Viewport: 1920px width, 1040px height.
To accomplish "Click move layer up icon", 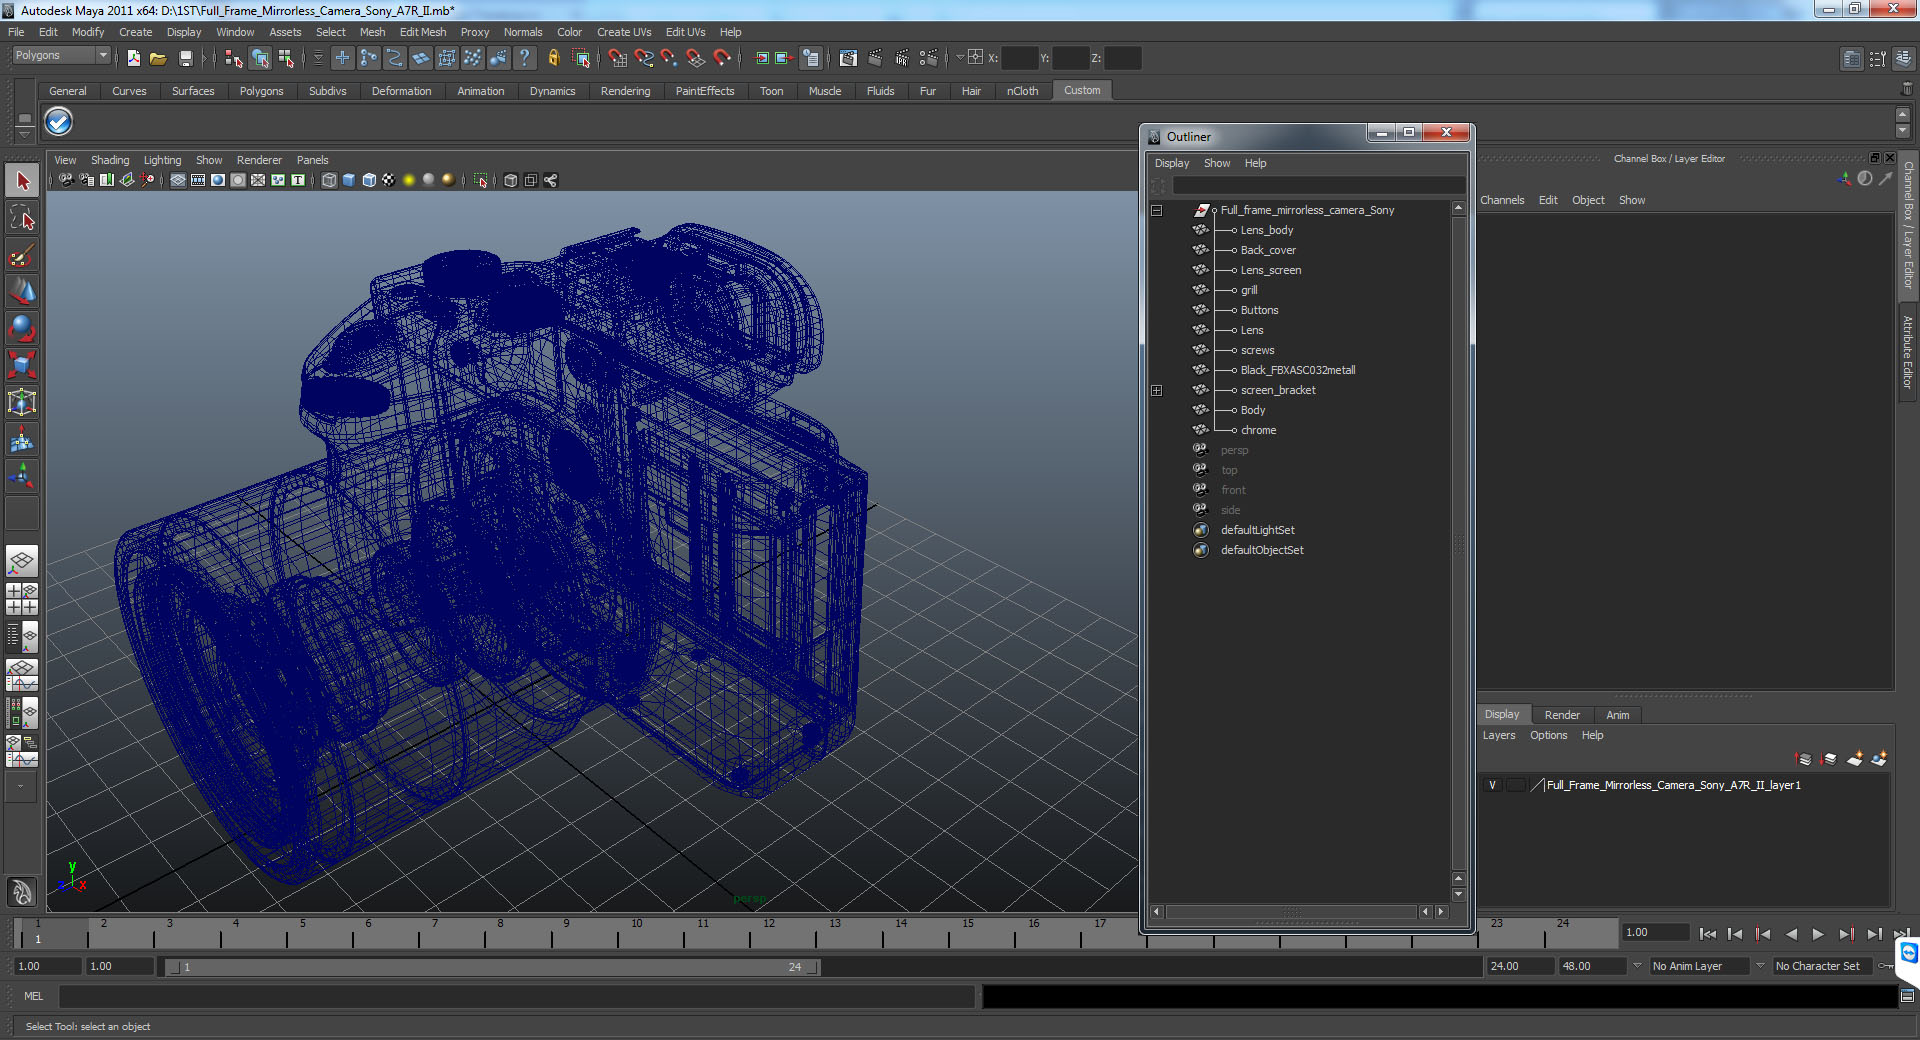I will pyautogui.click(x=1804, y=759).
